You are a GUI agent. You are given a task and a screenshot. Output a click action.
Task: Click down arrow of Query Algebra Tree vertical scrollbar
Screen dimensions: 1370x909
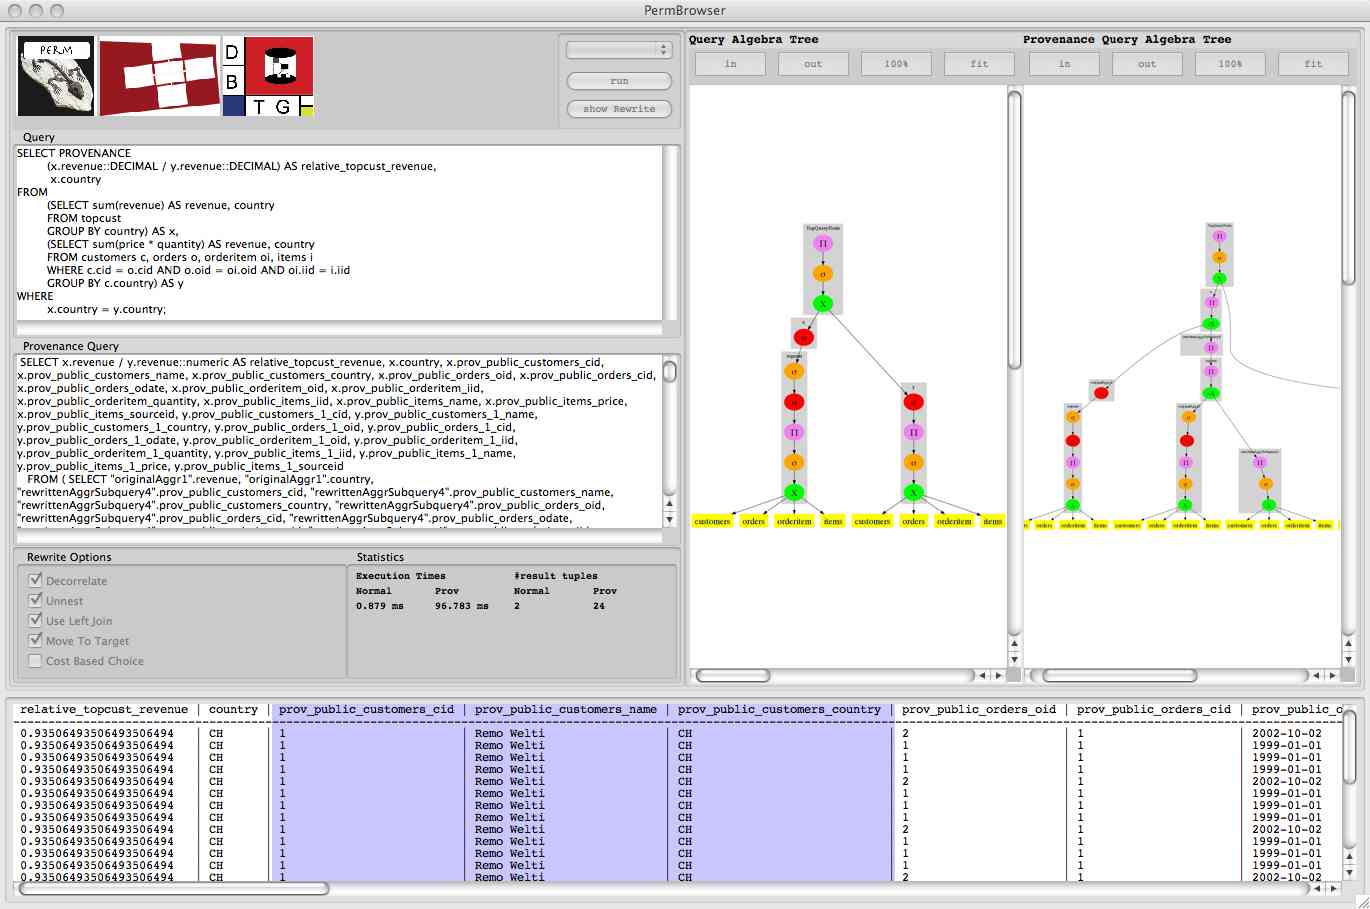[1014, 659]
